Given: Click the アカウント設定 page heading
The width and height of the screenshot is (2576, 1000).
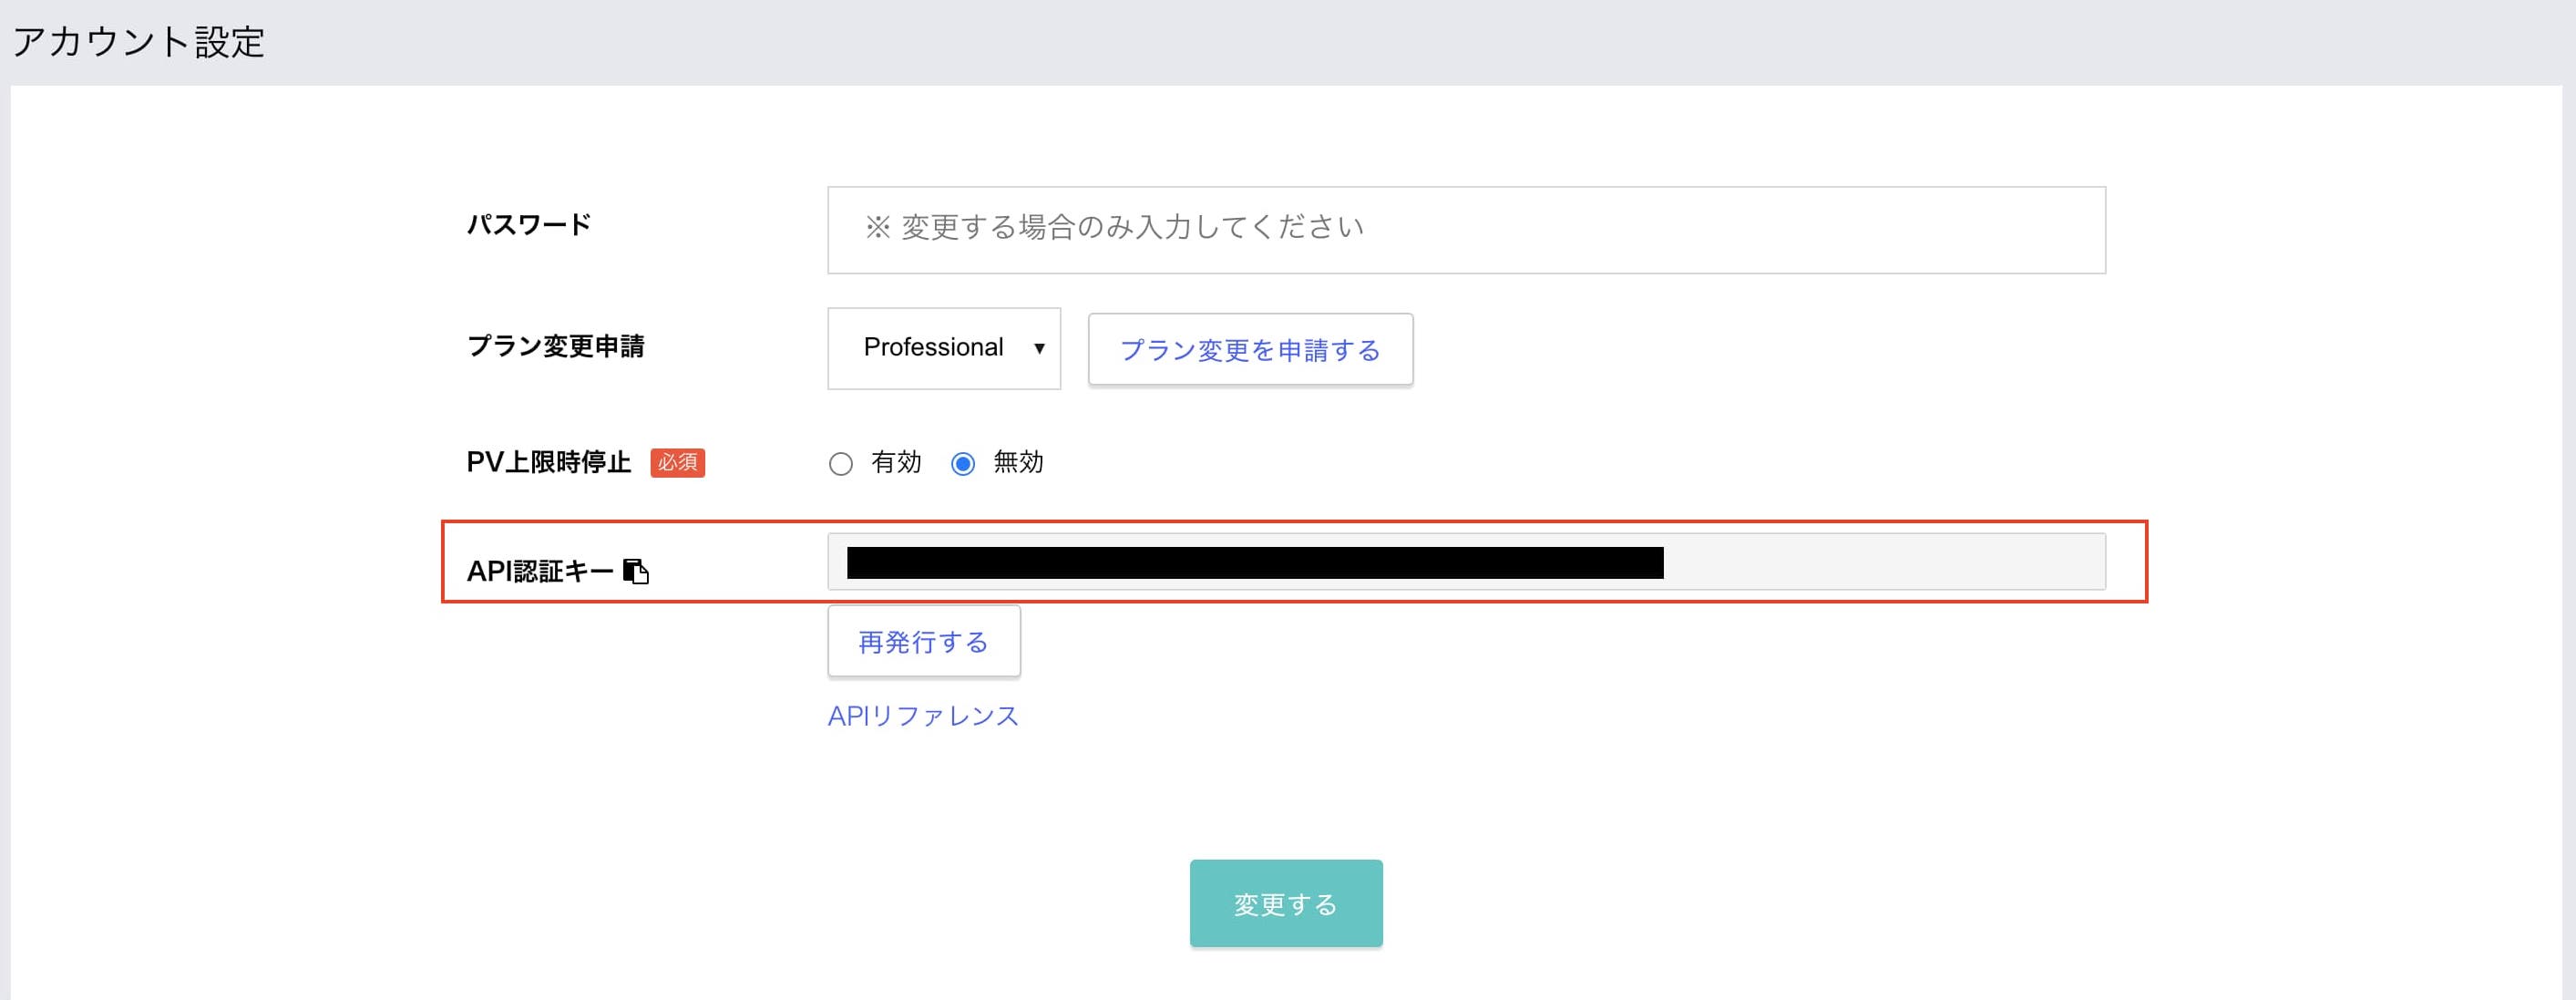Looking at the screenshot, I should (x=138, y=42).
